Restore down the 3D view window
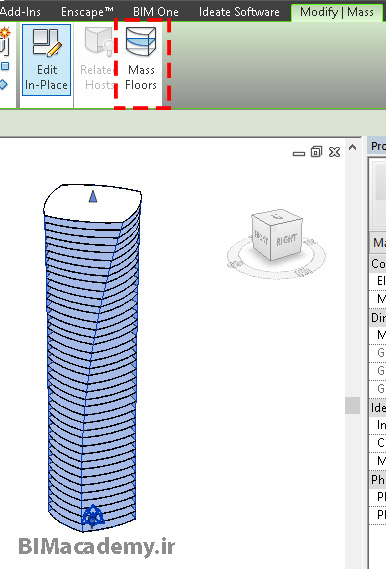Image resolution: width=386 pixels, height=569 pixels. coord(316,152)
